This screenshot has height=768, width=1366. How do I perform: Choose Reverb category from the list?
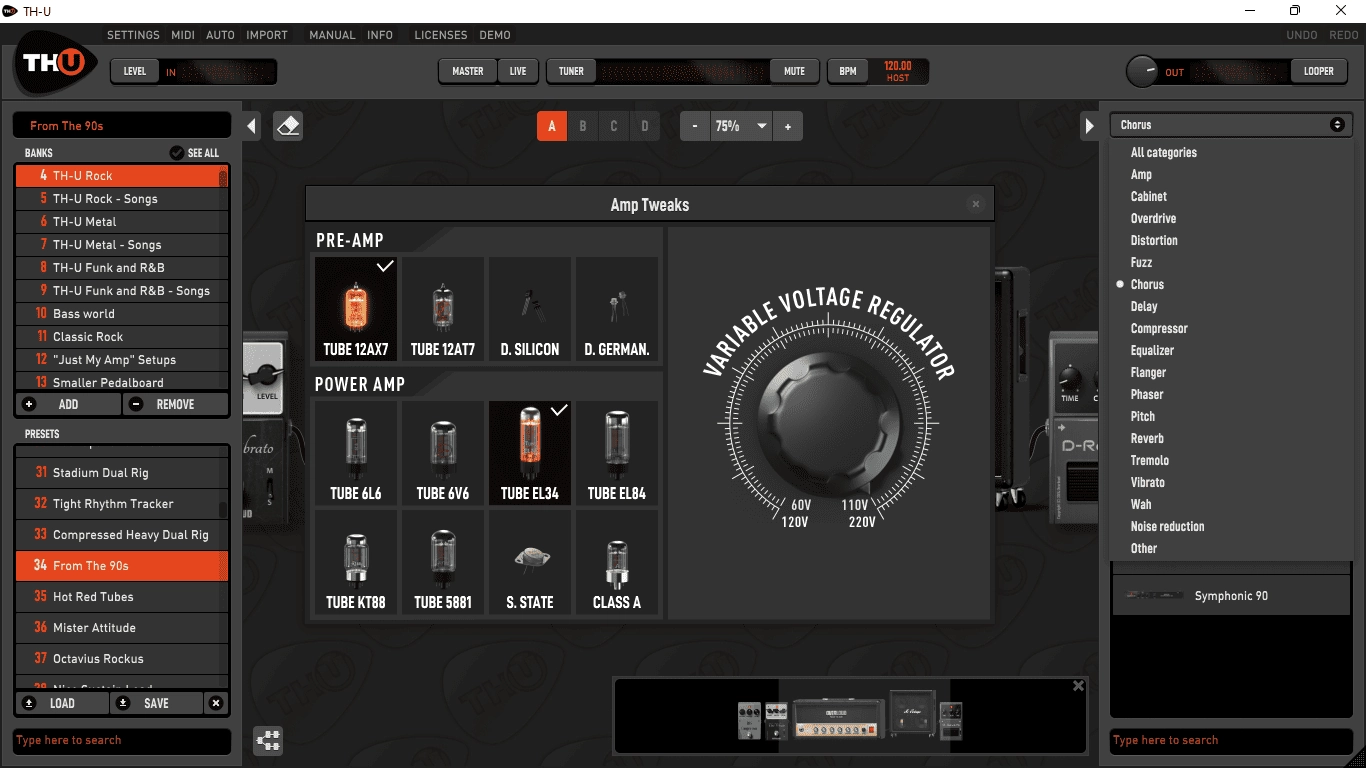point(1147,439)
